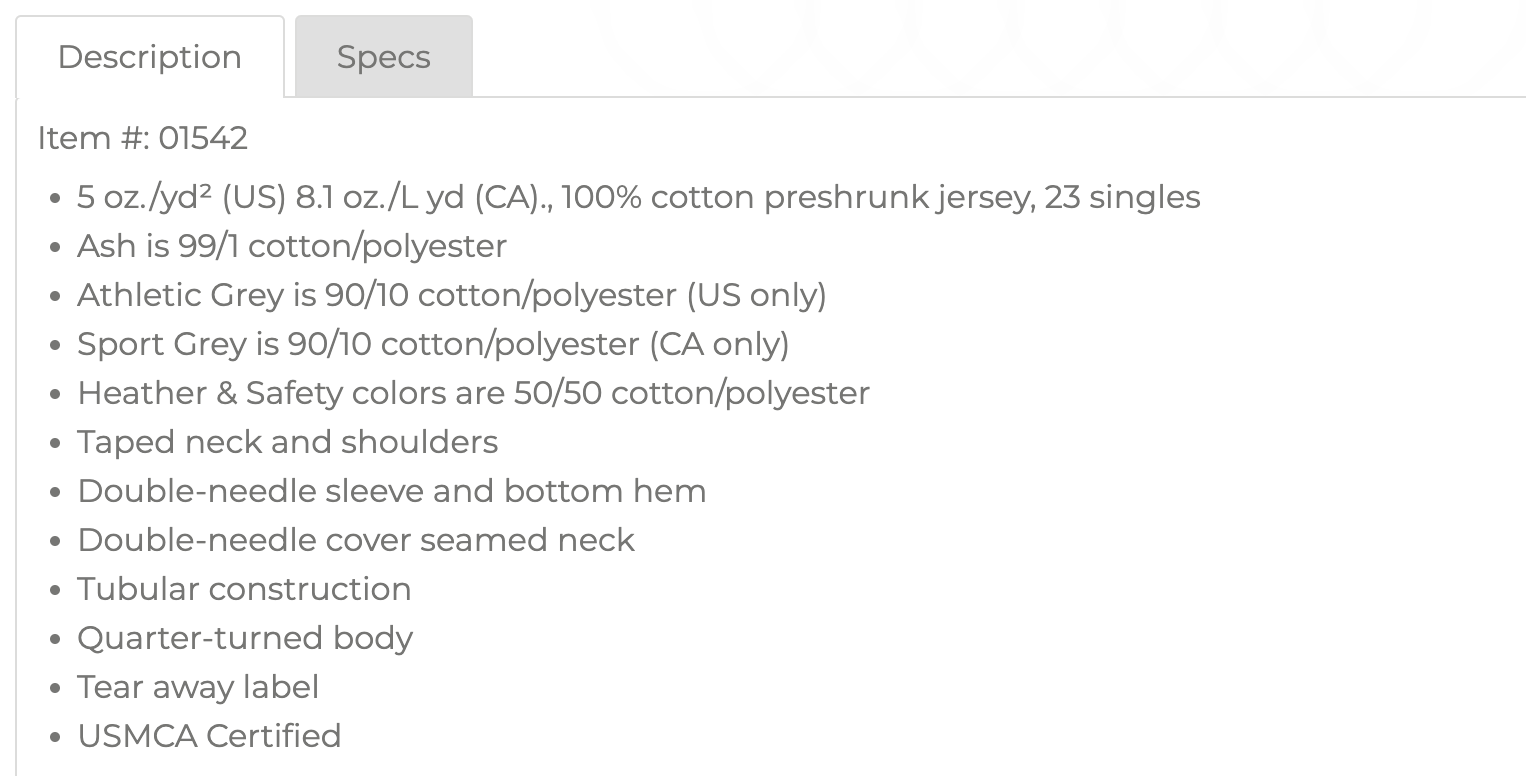
Task: Click the Heather & Safety colors line
Action: [473, 393]
